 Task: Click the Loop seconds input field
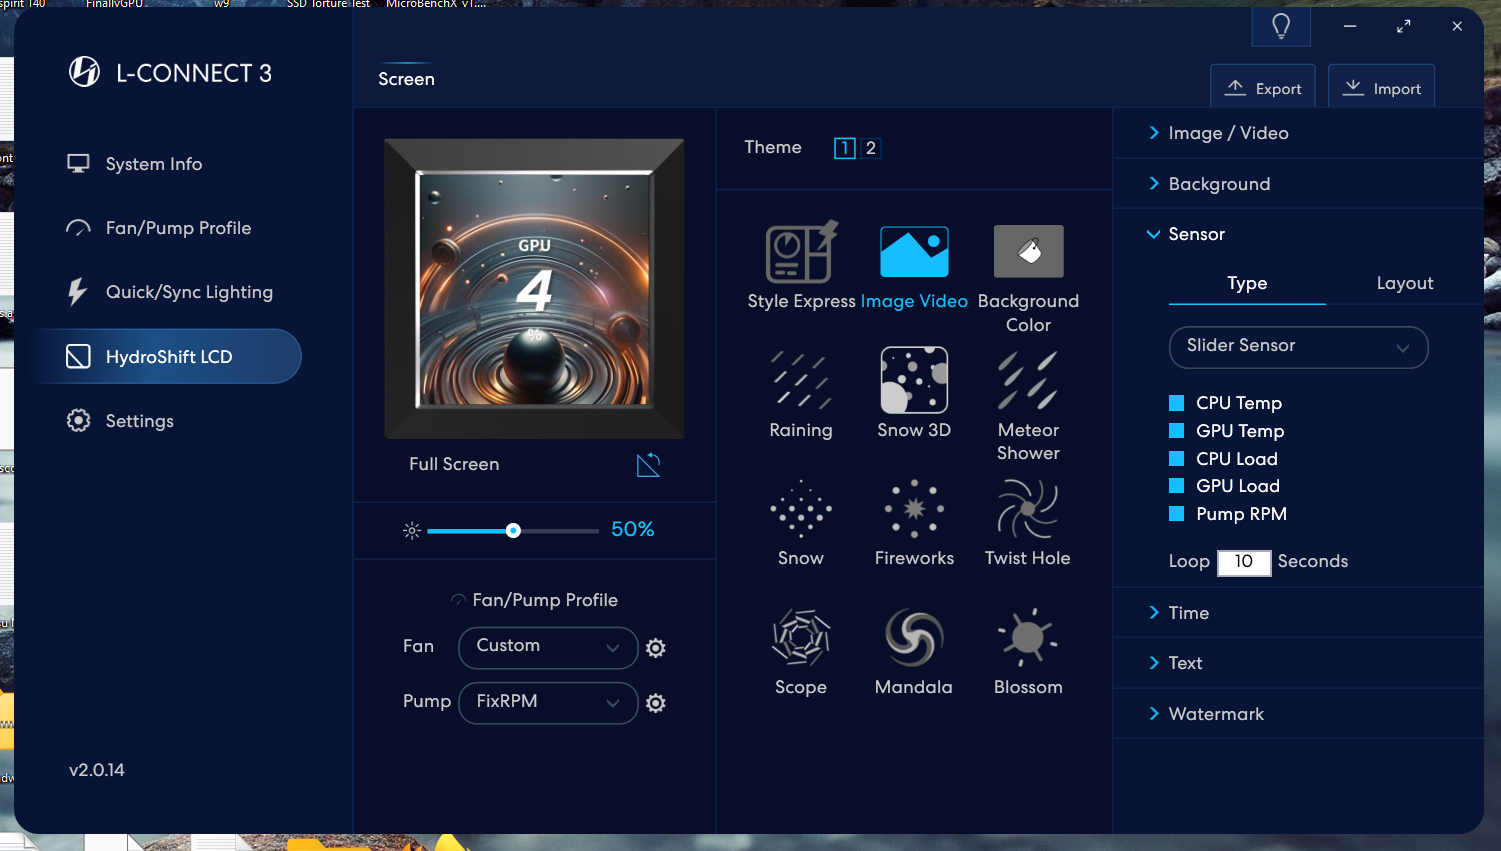(1244, 562)
